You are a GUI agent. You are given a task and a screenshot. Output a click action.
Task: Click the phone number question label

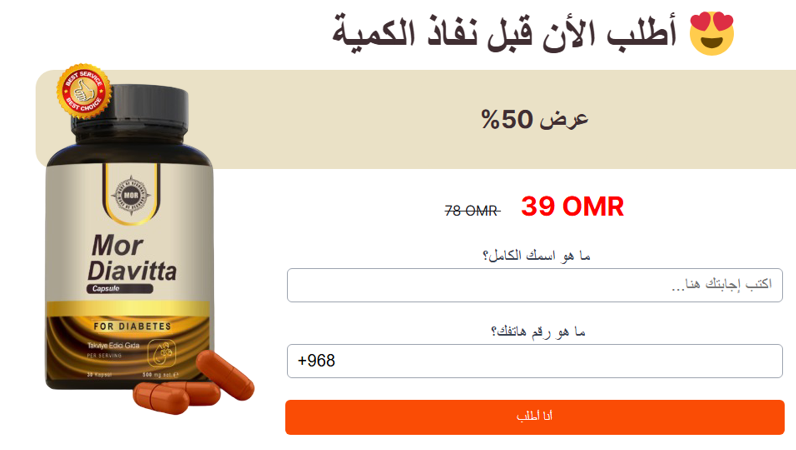pyautogui.click(x=538, y=332)
